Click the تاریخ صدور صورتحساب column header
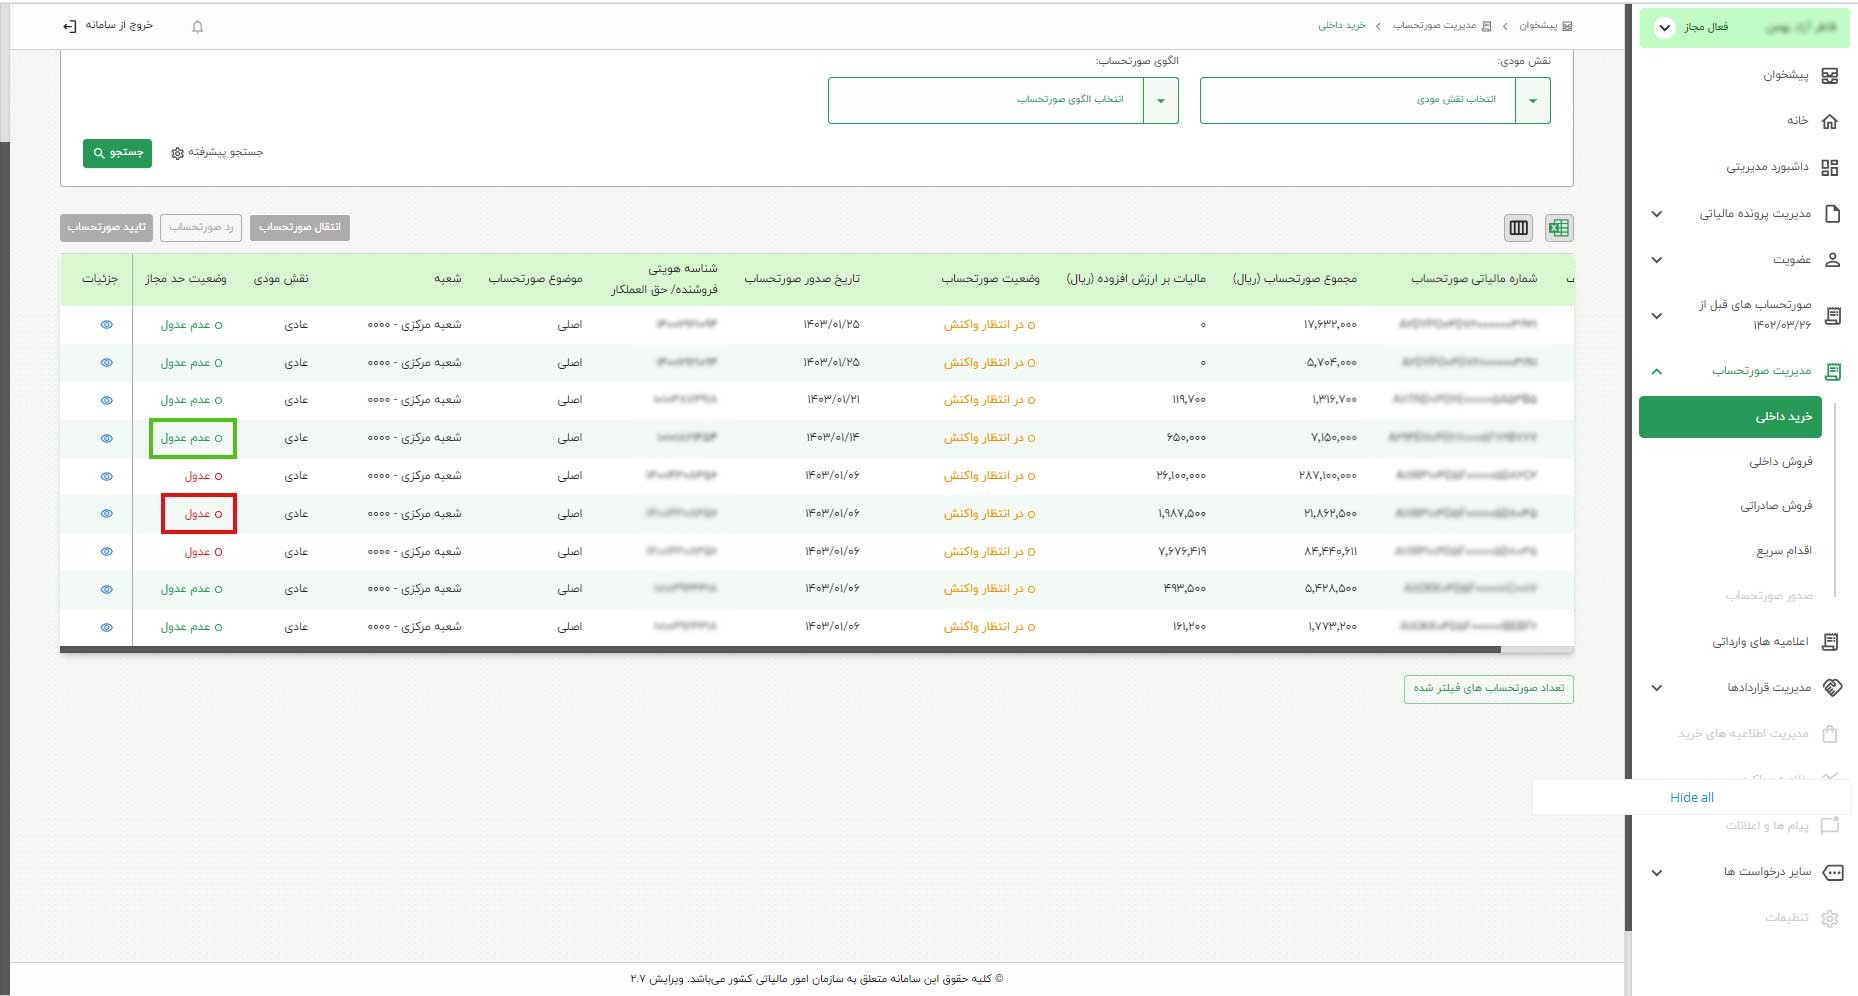 [x=802, y=279]
